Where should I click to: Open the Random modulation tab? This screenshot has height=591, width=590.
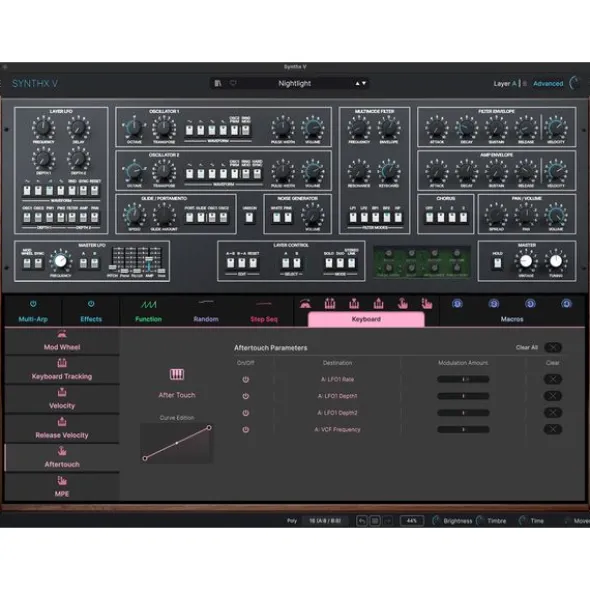click(206, 319)
